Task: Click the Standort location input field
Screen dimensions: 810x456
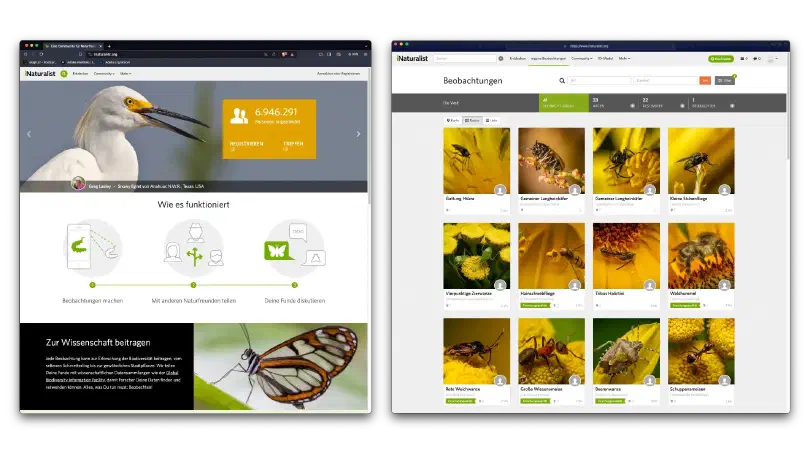Action: [x=665, y=81]
